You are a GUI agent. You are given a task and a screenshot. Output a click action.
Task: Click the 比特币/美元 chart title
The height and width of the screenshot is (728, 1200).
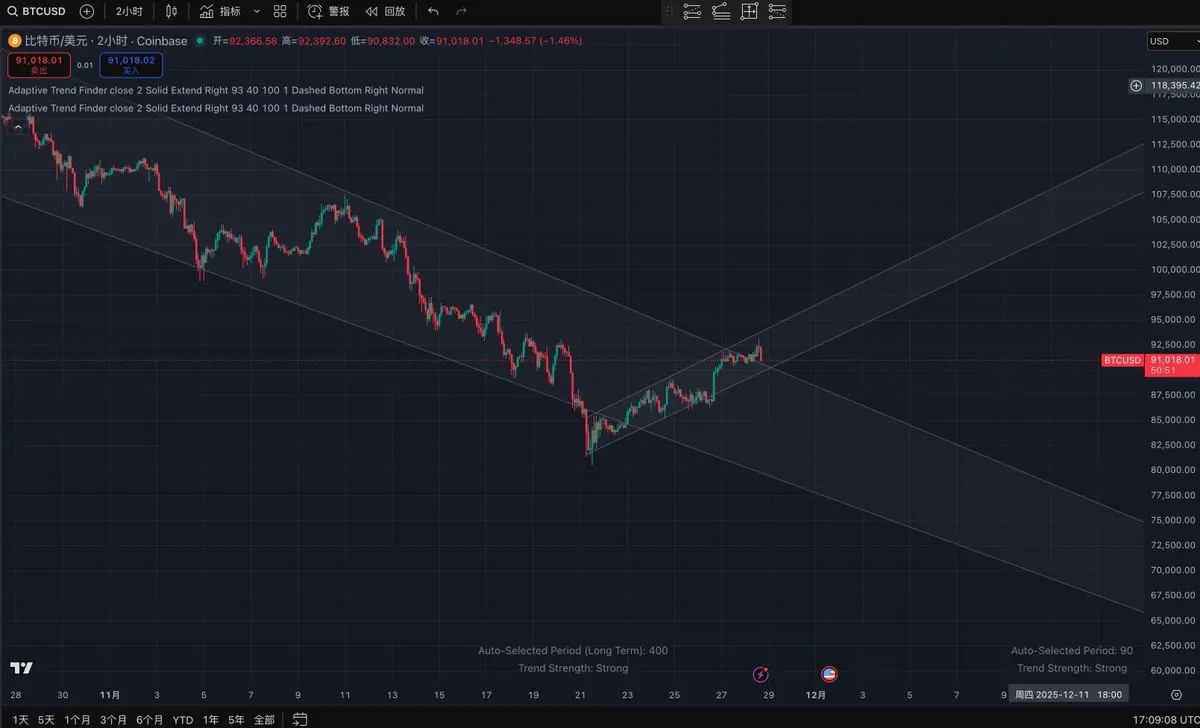pos(105,41)
